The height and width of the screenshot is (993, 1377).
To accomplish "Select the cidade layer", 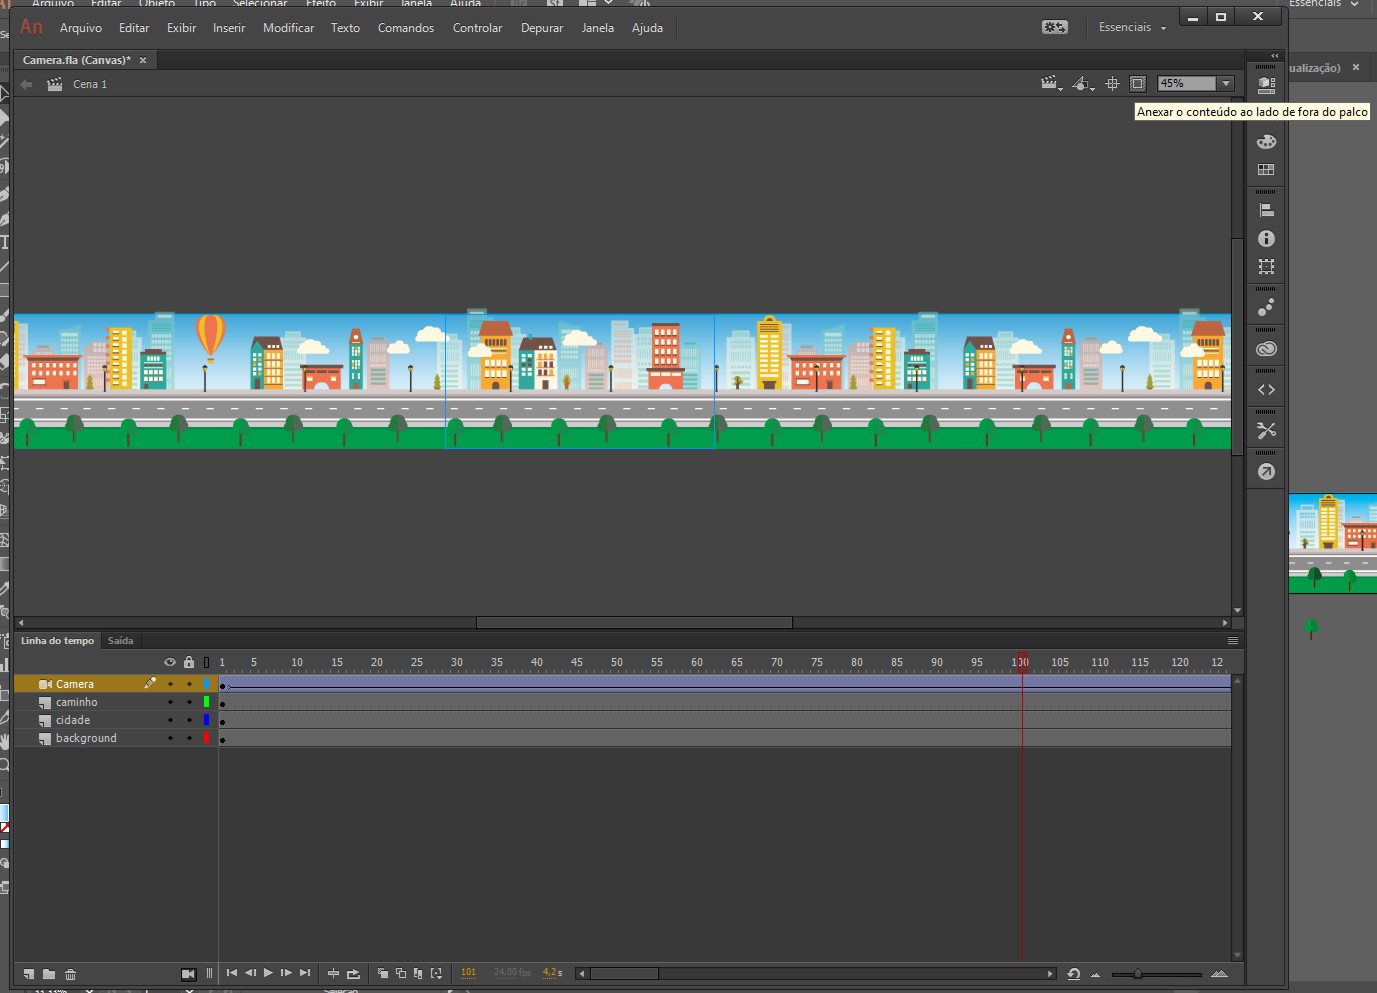I will point(73,720).
